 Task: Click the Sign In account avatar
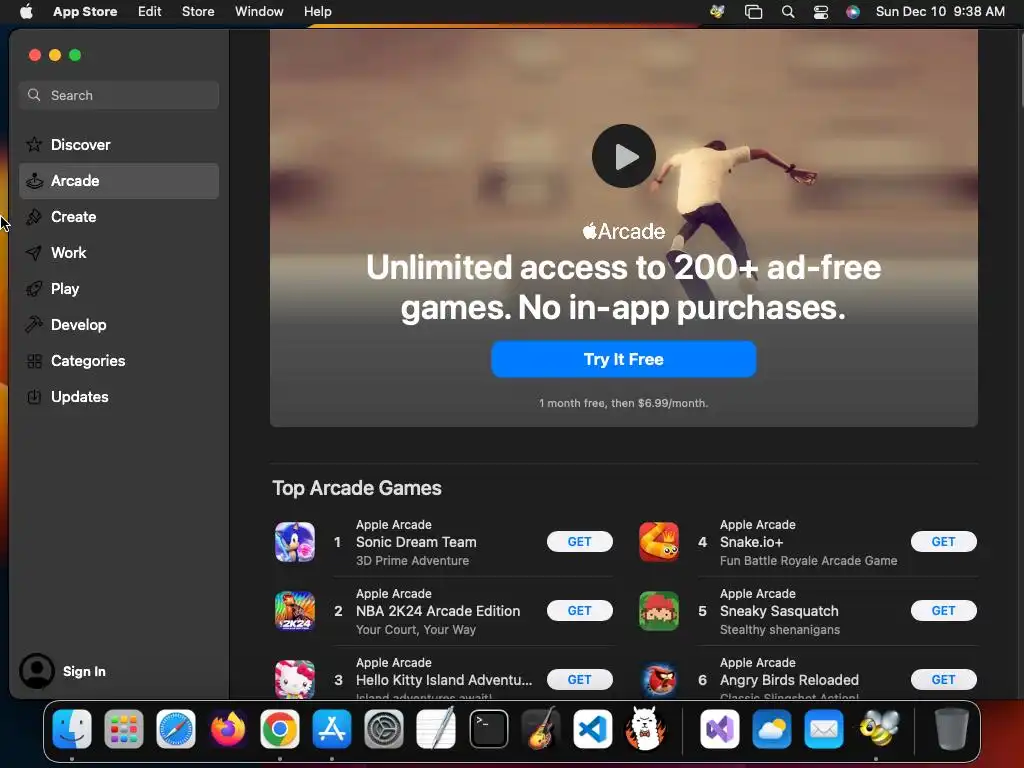pos(37,671)
